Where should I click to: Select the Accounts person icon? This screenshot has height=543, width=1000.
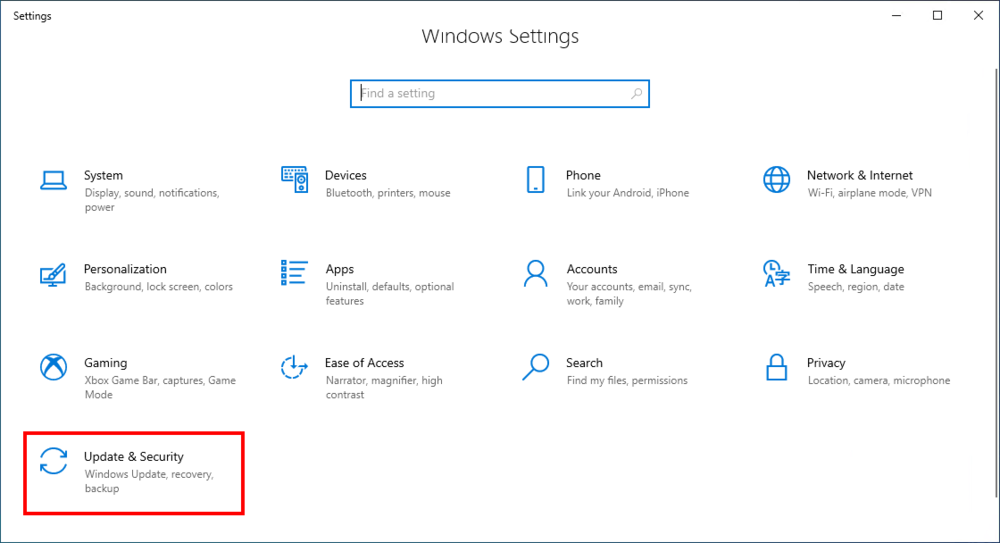click(x=536, y=274)
